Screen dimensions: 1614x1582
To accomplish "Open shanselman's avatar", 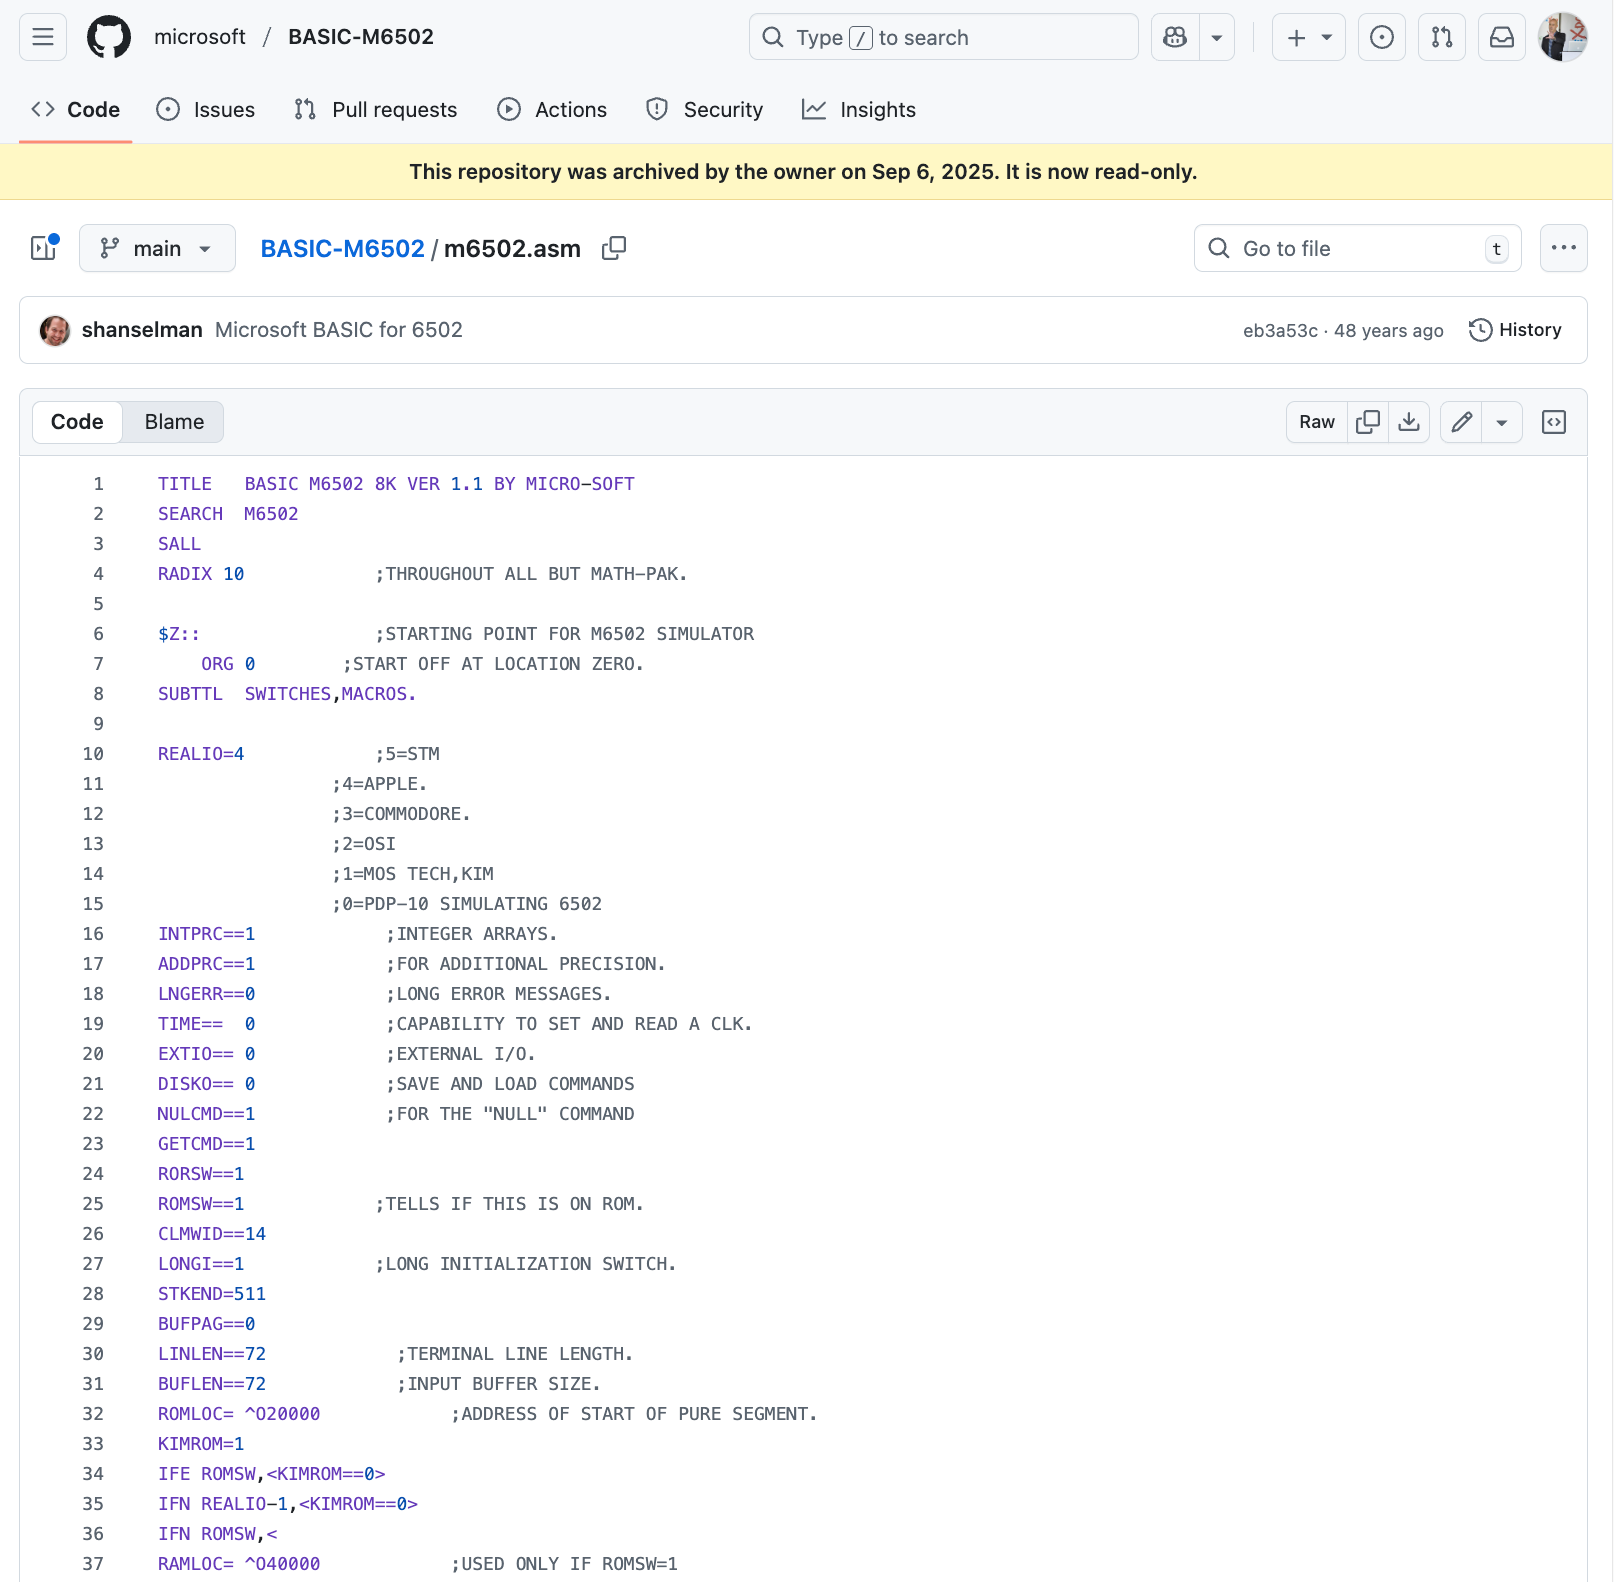I will 55,330.
